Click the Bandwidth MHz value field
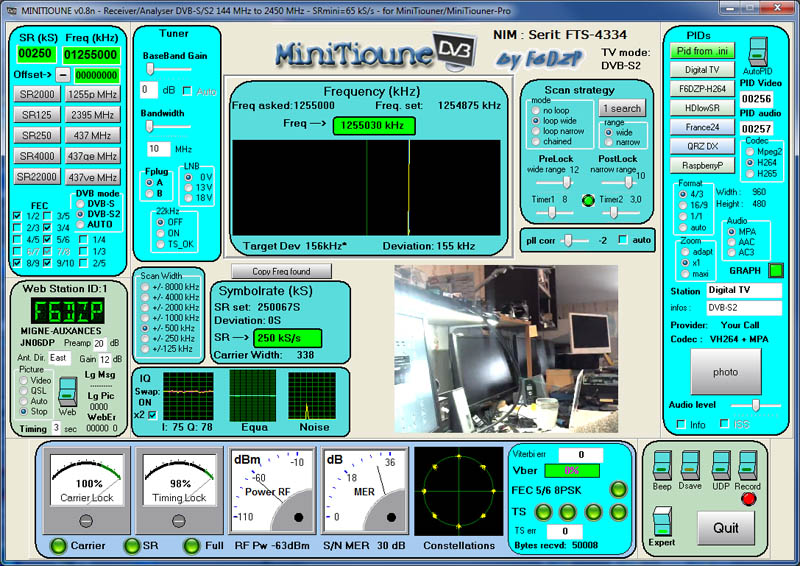This screenshot has height=566, width=800. pos(158,149)
